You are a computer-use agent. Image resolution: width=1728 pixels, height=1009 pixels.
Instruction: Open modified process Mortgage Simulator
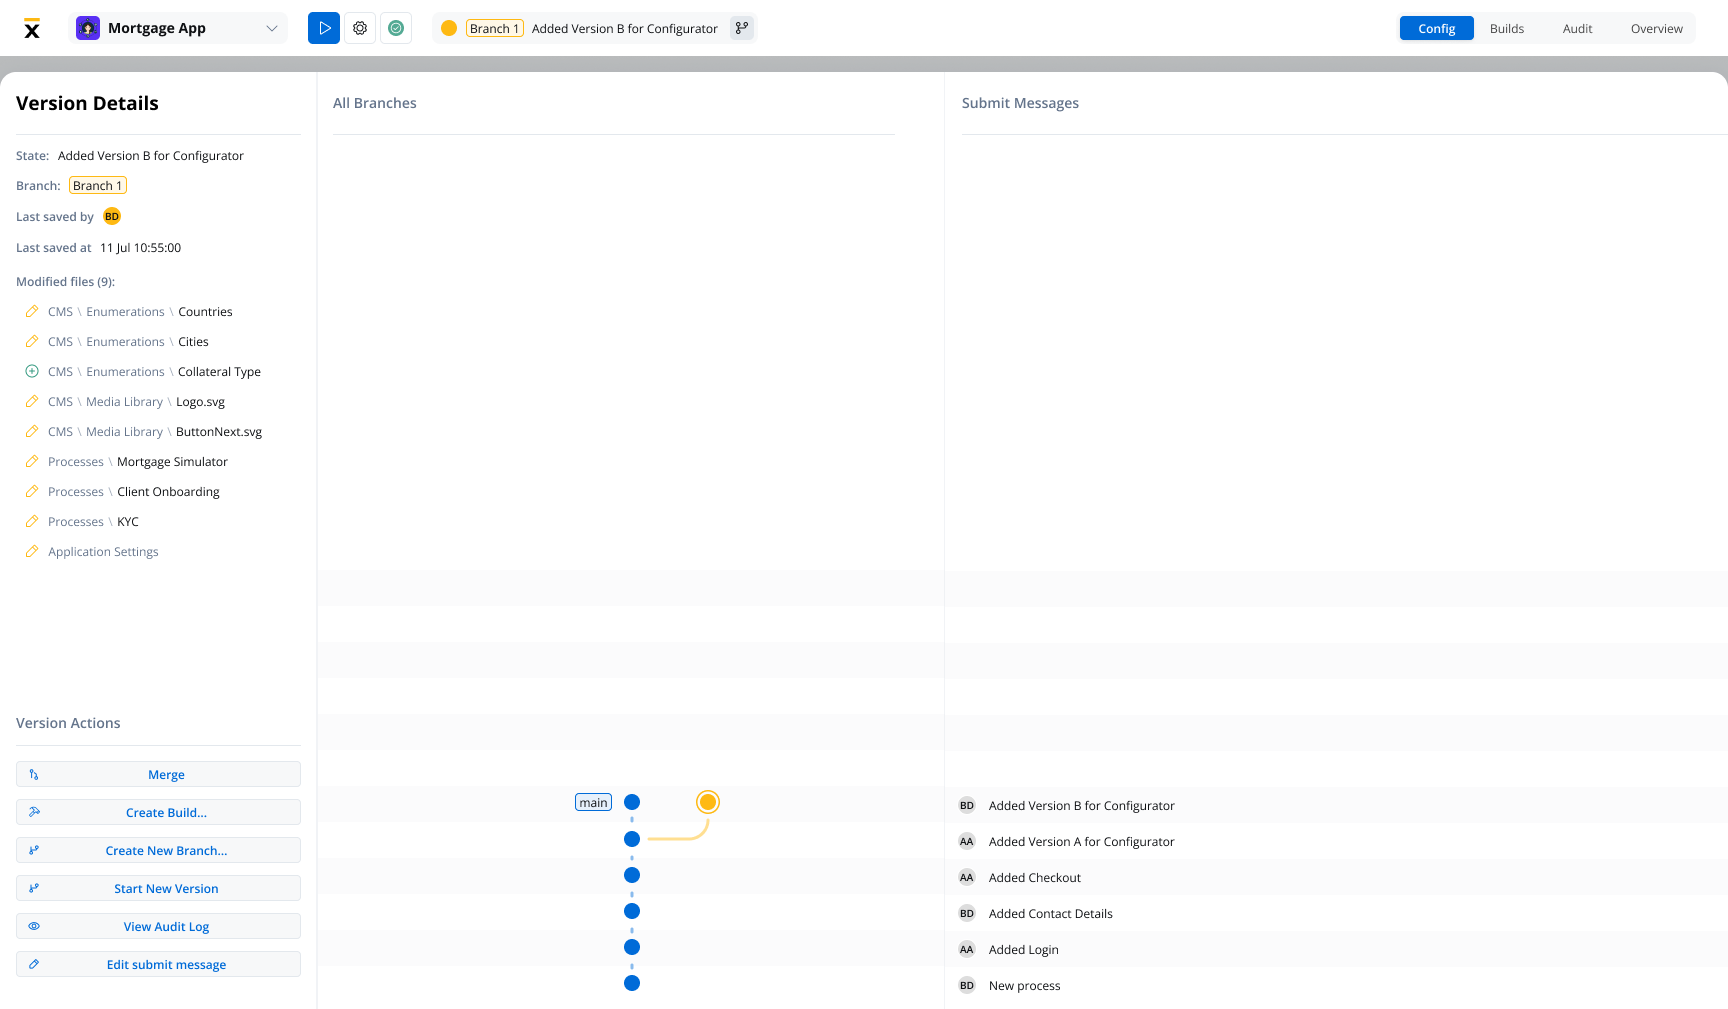point(172,462)
